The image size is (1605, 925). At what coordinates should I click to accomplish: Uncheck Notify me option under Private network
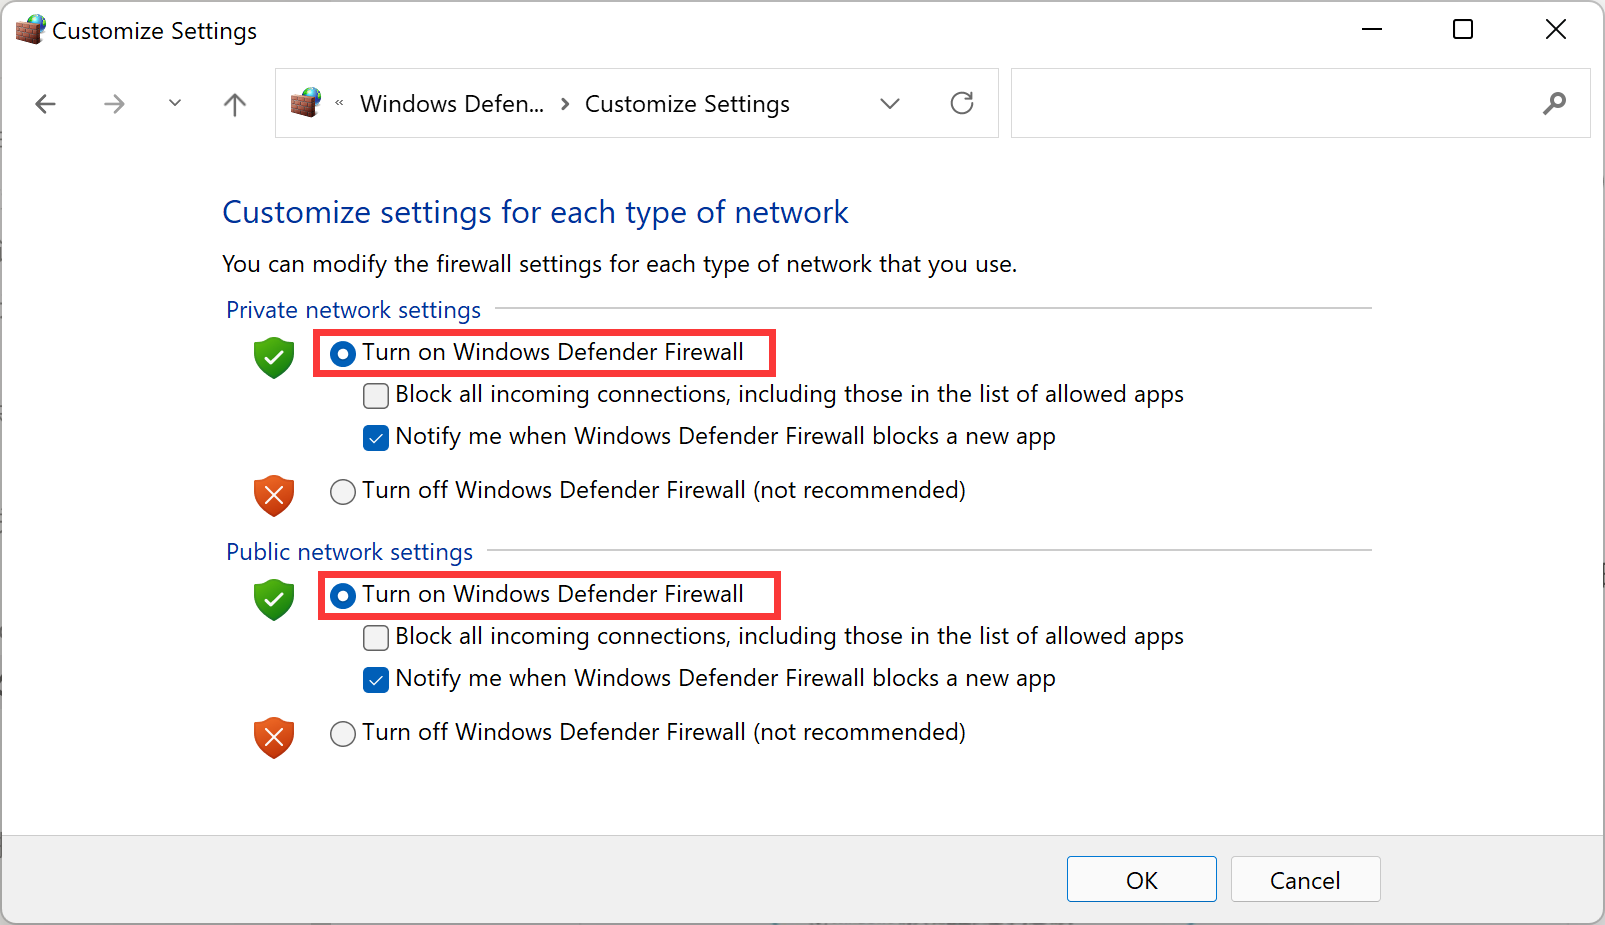376,438
